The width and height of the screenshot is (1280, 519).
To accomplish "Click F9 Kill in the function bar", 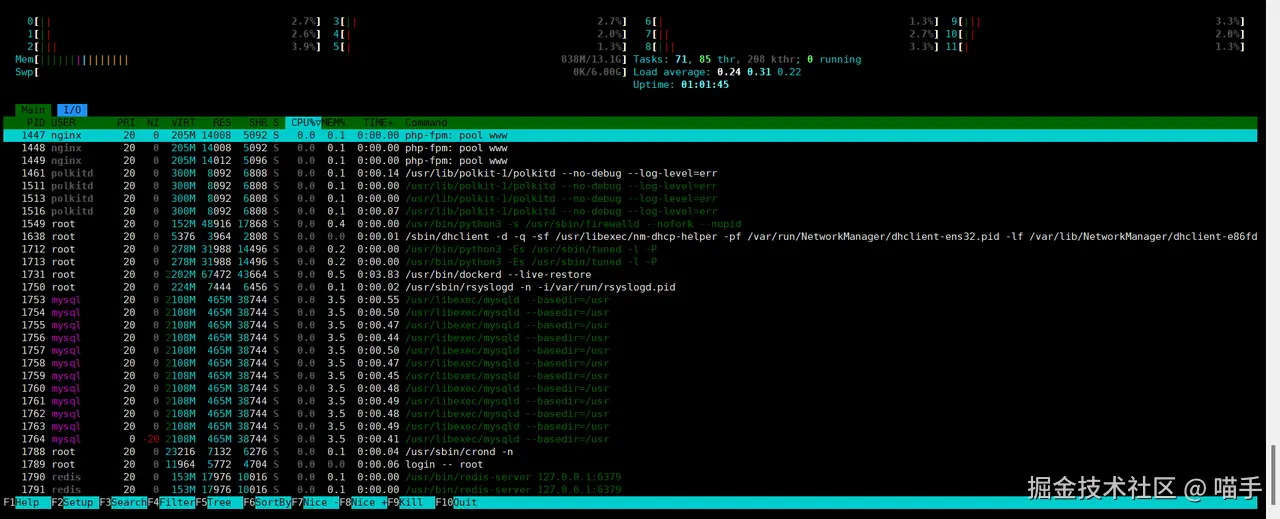I will pos(410,502).
